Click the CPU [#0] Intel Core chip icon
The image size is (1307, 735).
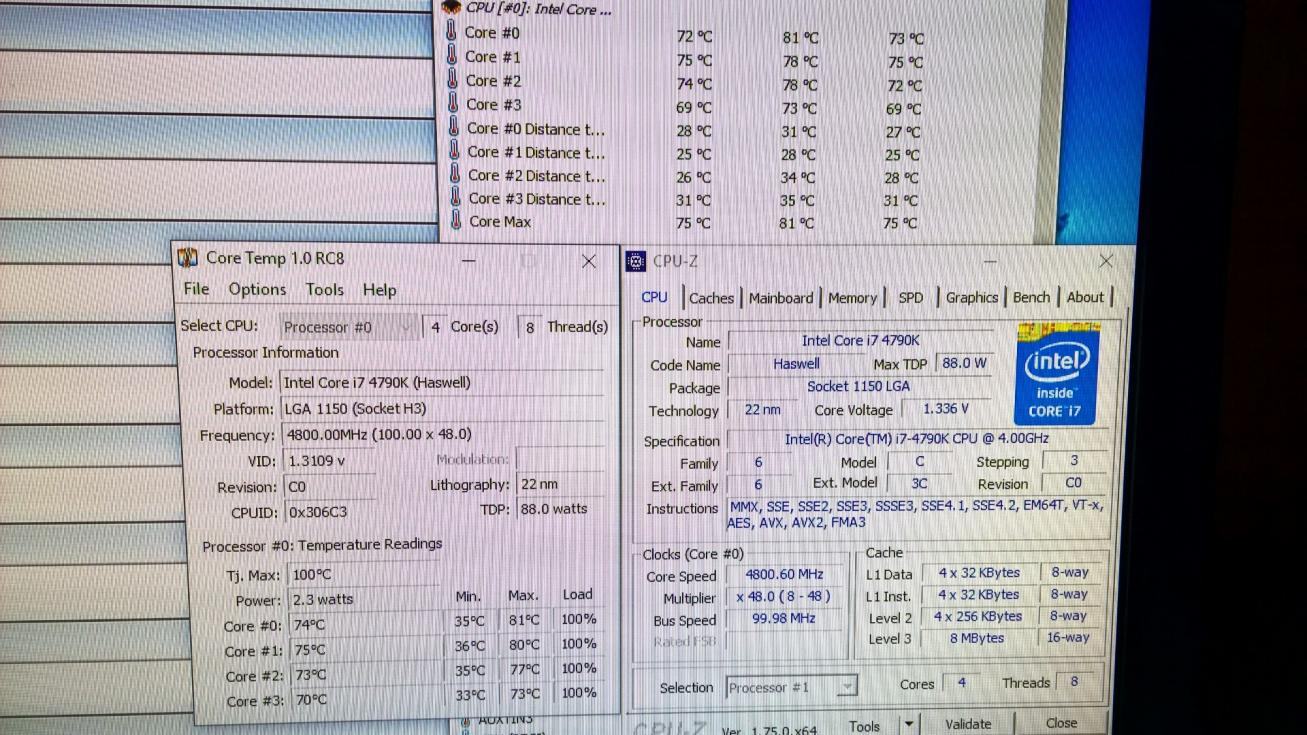451,8
